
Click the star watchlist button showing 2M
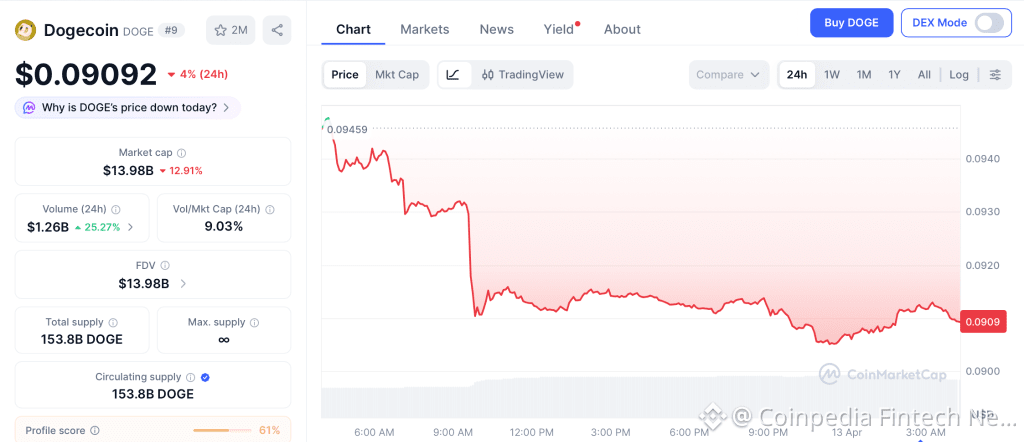(x=231, y=30)
